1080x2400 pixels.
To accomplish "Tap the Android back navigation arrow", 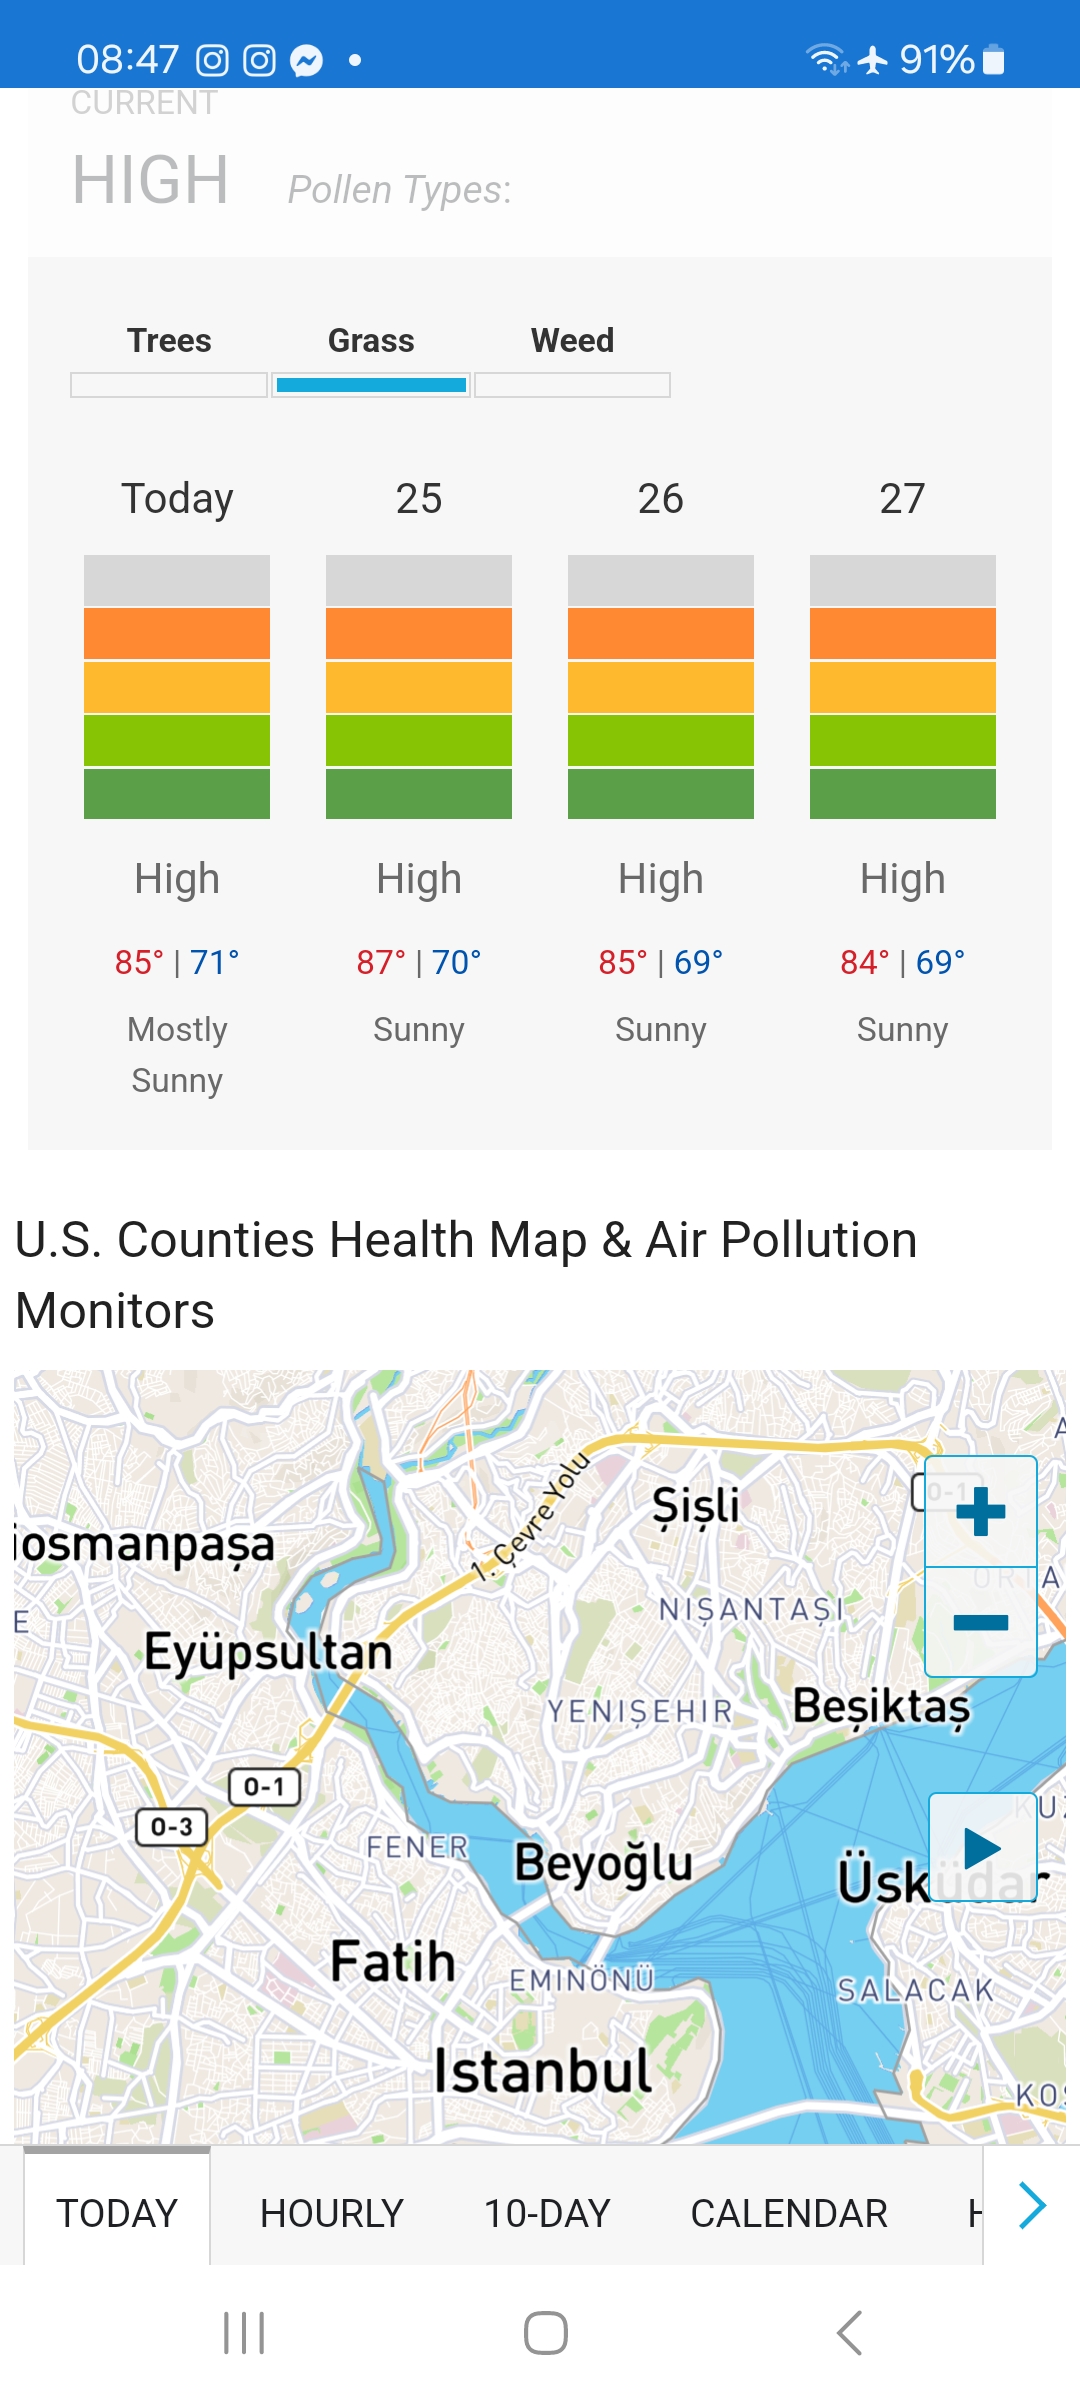I will 849,2333.
